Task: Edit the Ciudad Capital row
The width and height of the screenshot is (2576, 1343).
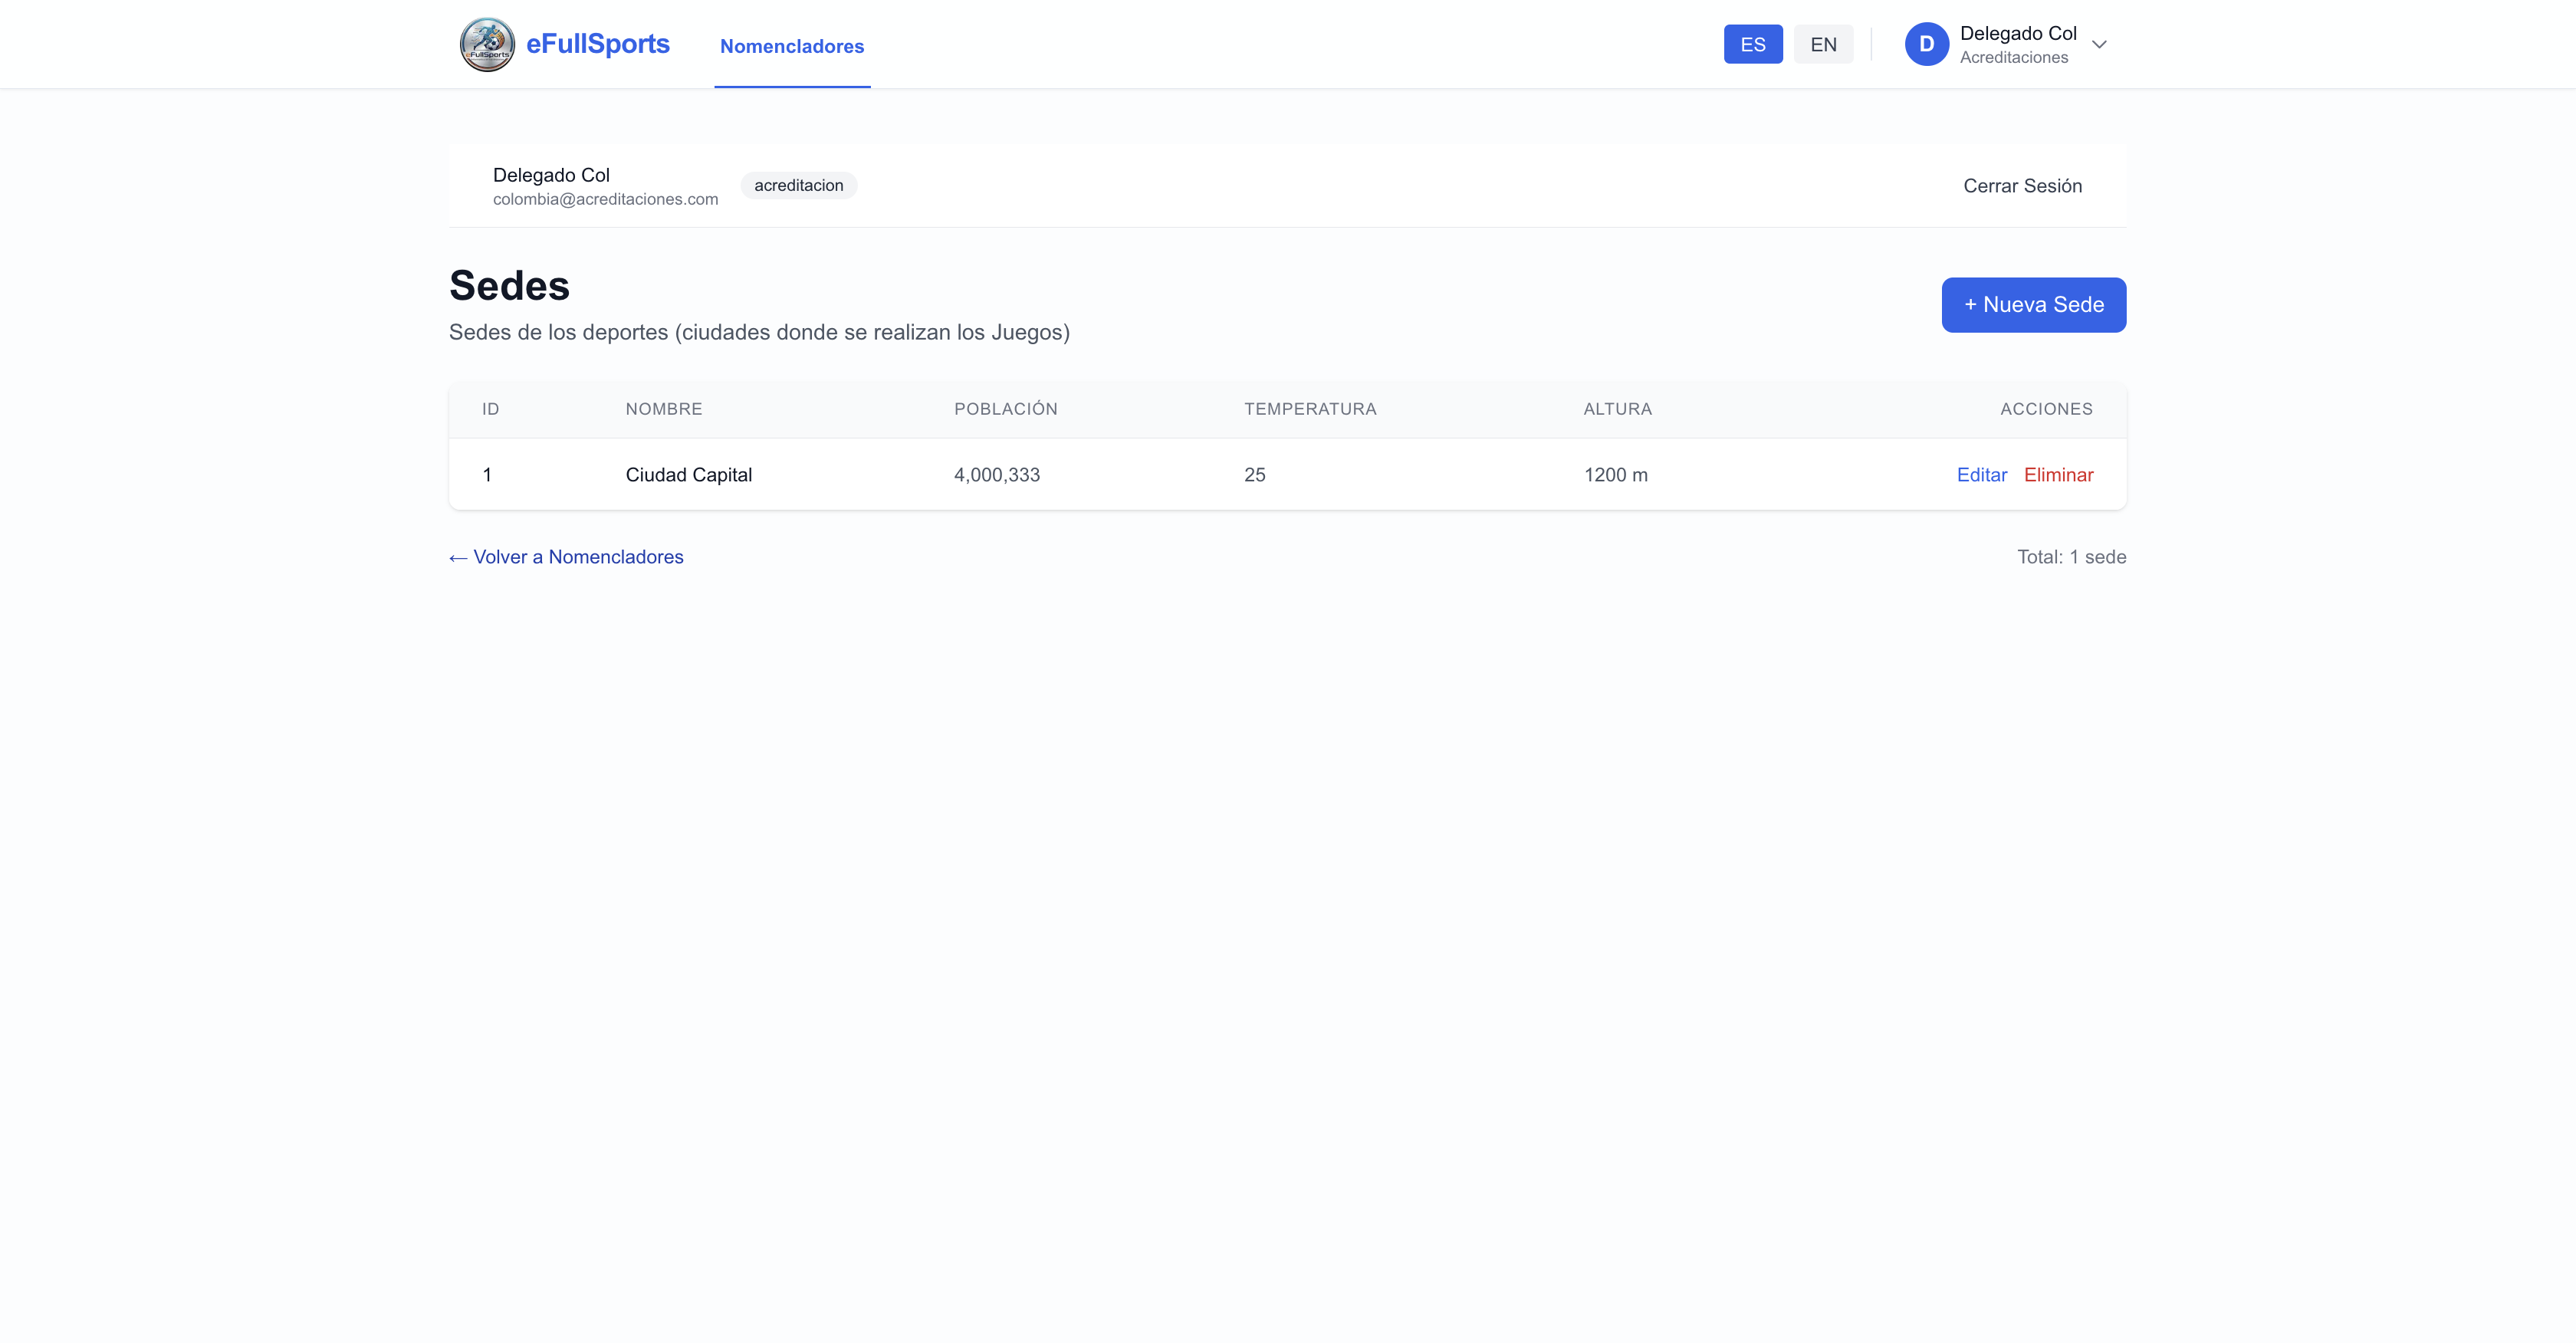Action: coord(1981,475)
